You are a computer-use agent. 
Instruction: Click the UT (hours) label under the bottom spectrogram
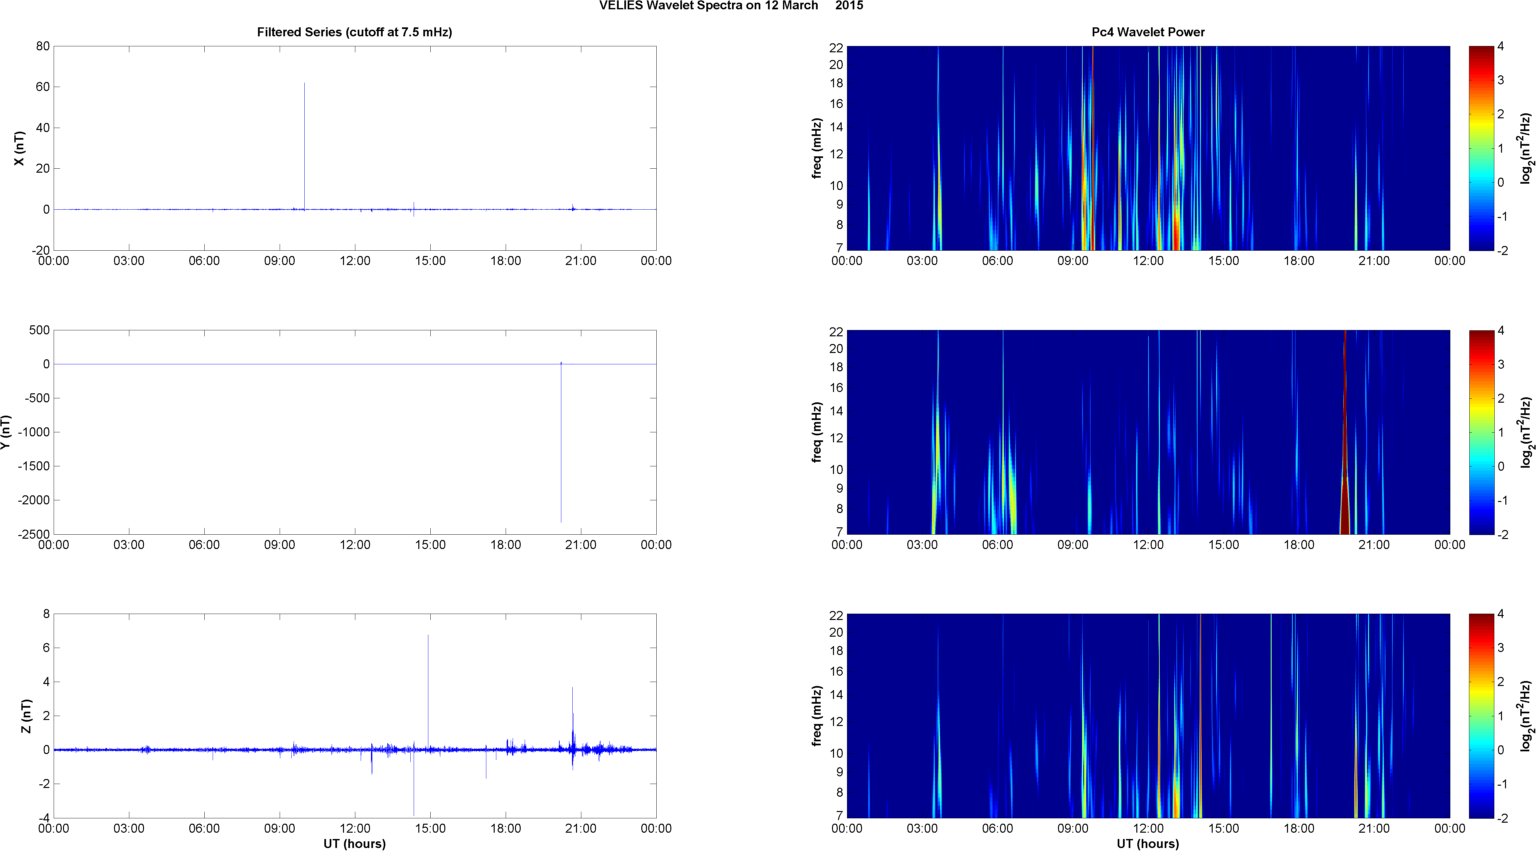(1147, 843)
